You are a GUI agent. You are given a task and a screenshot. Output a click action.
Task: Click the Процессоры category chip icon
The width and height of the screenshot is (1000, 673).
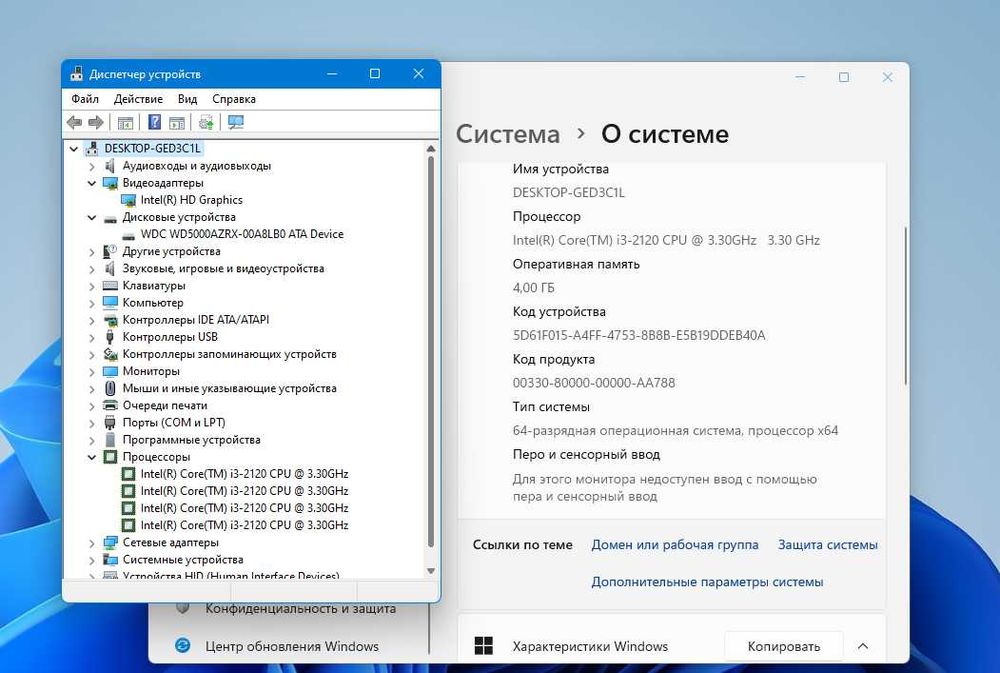pyautogui.click(x=110, y=457)
